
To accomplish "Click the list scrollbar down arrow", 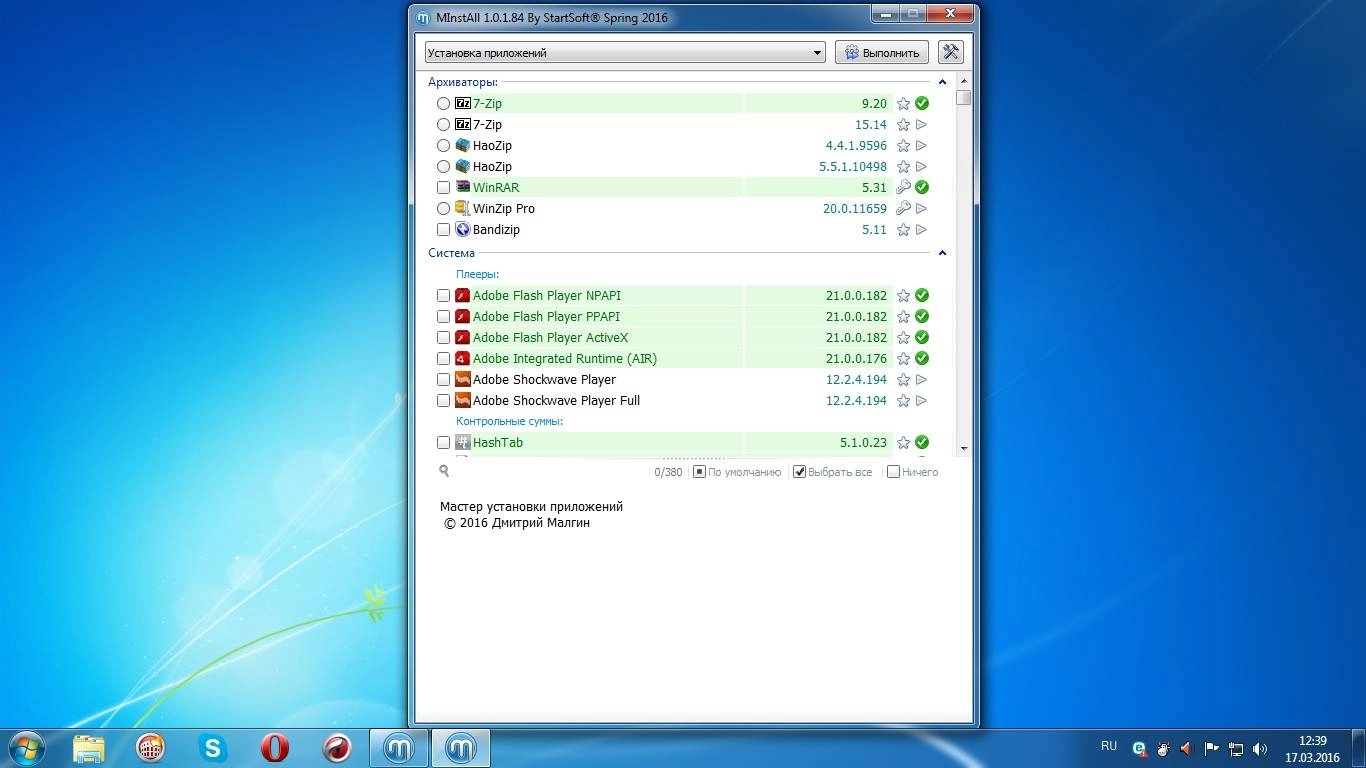I will pyautogui.click(x=964, y=449).
